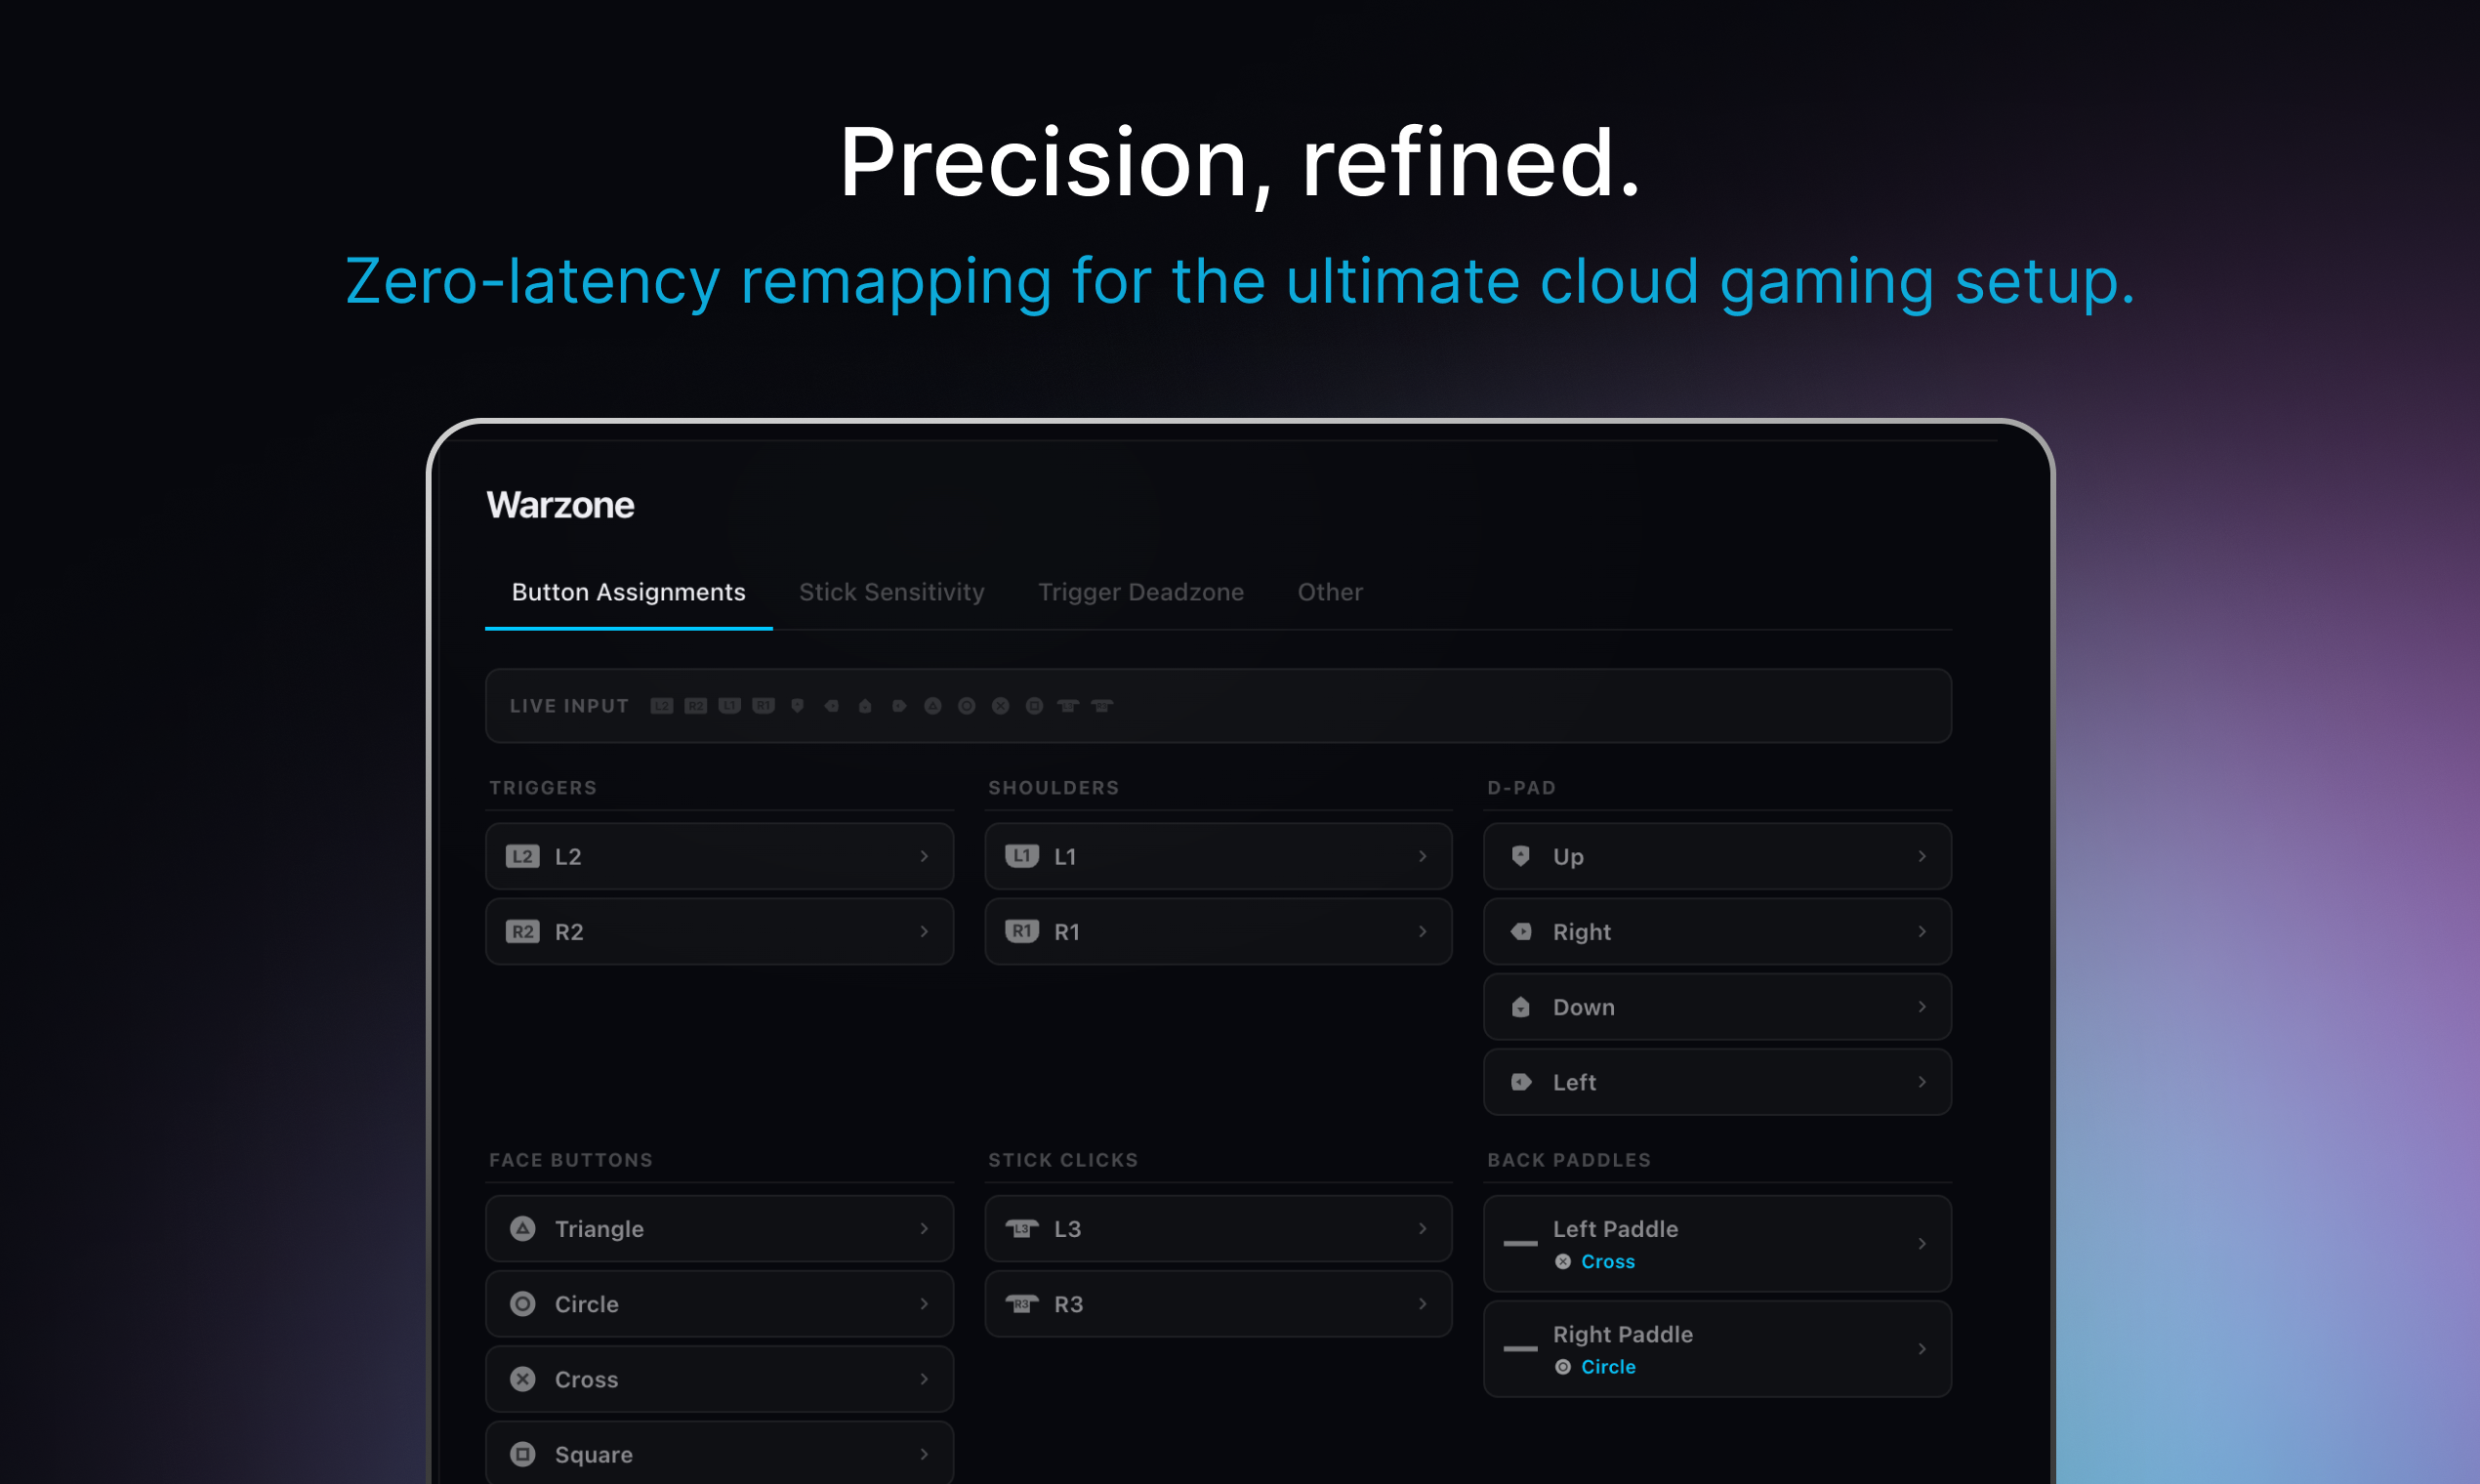This screenshot has height=1484, width=2480.
Task: Open the Down d-pad mapping options
Action: (x=1716, y=1007)
